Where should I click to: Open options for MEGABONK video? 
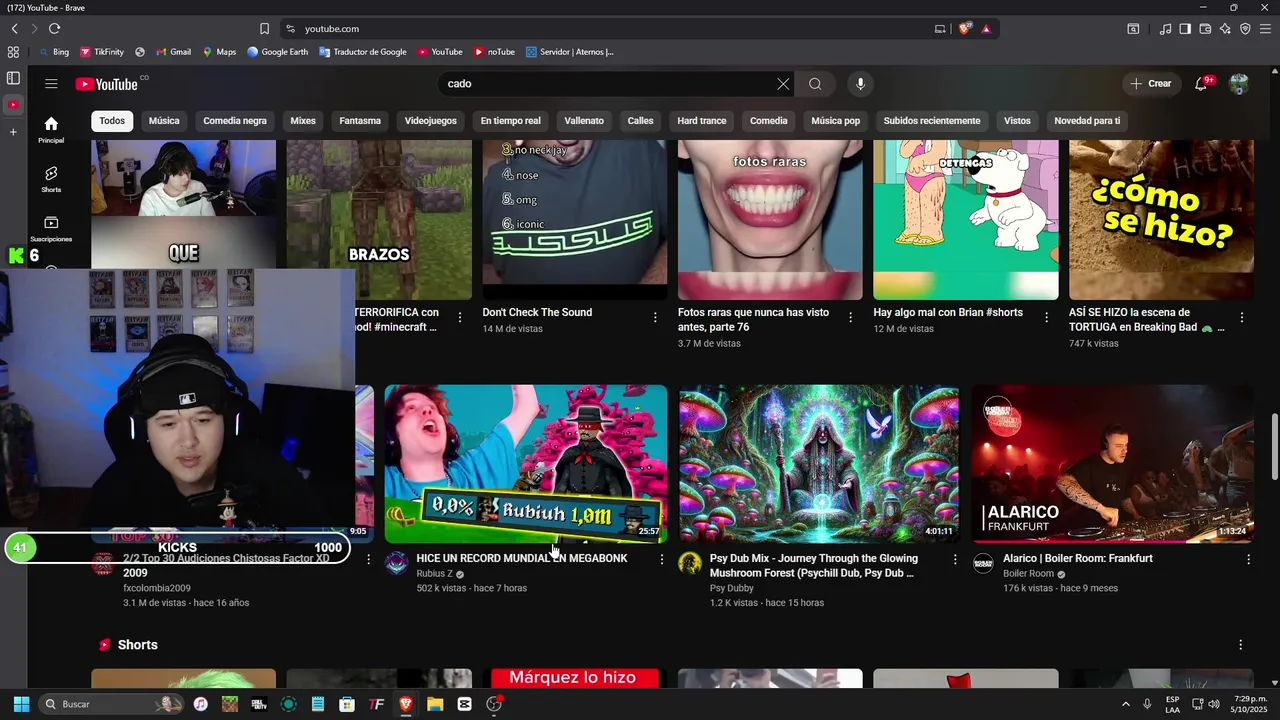point(661,560)
